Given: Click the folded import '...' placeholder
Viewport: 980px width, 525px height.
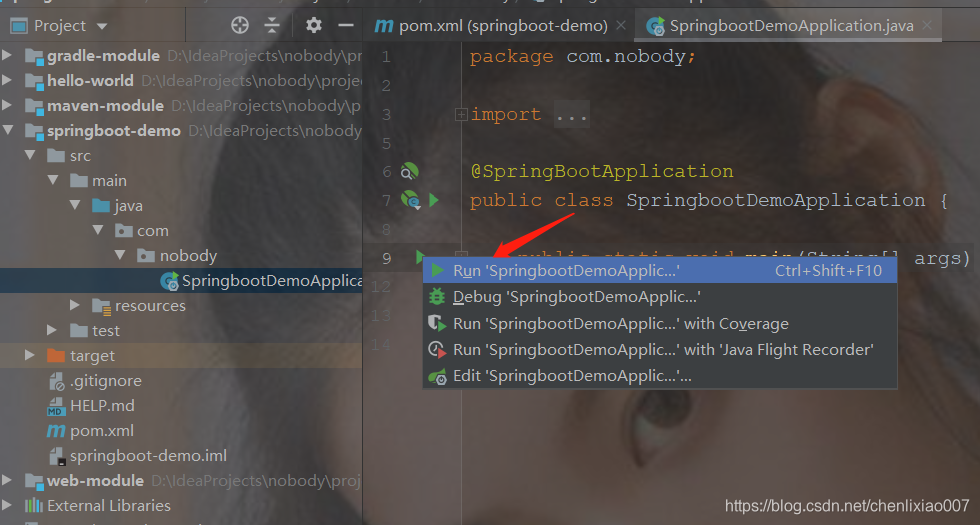Looking at the screenshot, I should click(x=571, y=115).
